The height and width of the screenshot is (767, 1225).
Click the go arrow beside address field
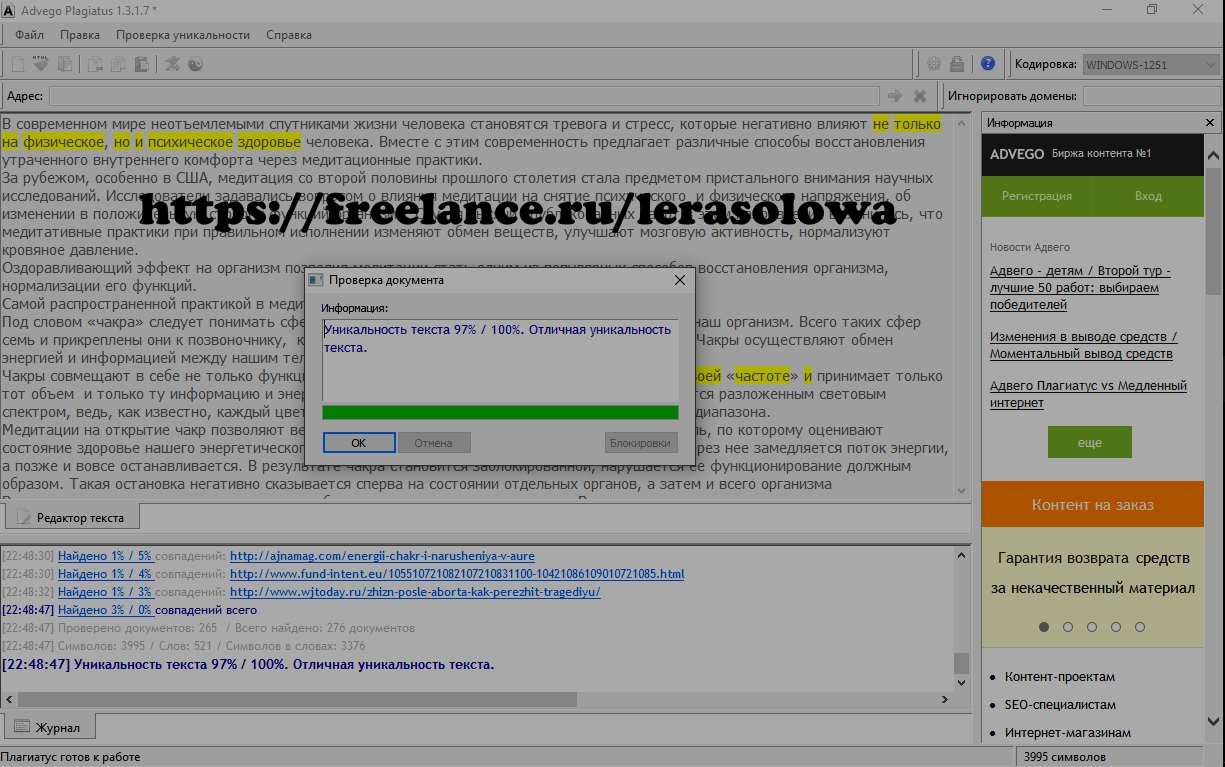895,96
